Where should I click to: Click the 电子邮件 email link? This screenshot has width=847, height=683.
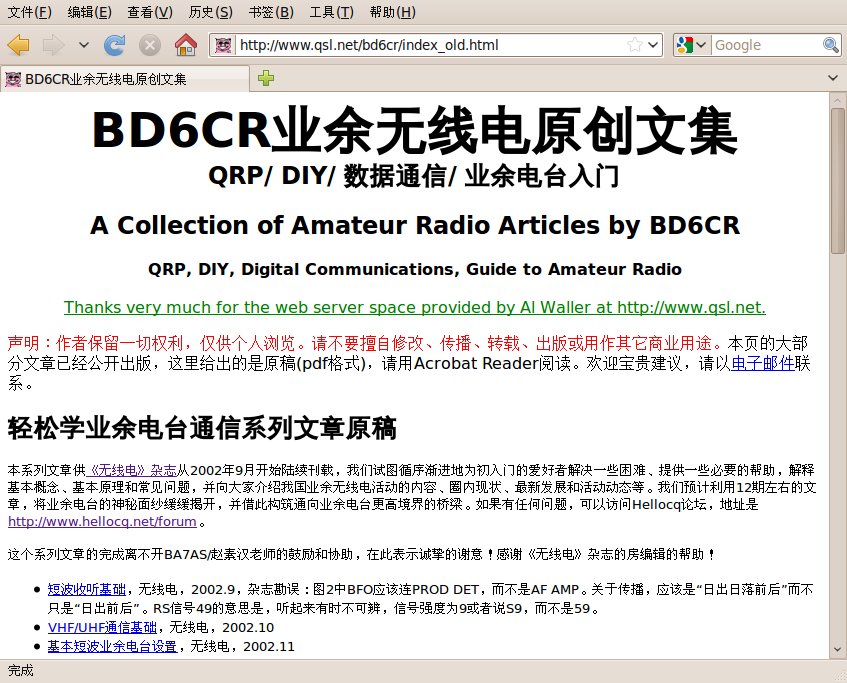(x=762, y=363)
